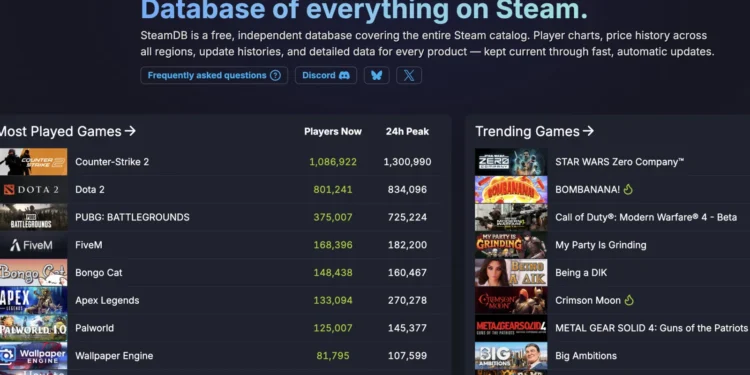Click the Apex Legends thumbnail image
Image resolution: width=750 pixels, height=375 pixels.
pos(33,300)
